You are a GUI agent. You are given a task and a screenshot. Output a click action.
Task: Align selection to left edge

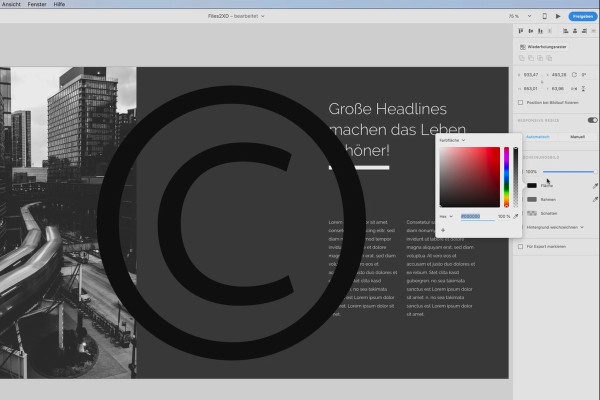pos(566,31)
